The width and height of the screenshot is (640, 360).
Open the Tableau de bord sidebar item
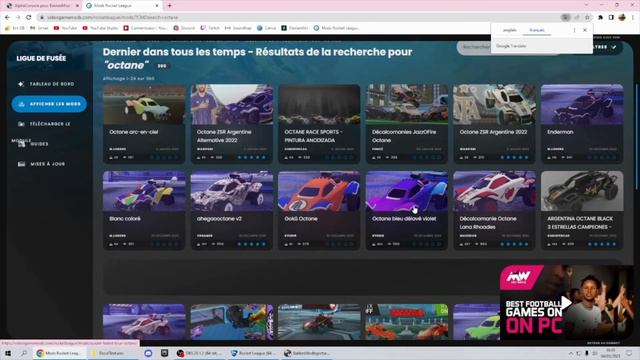click(47, 84)
